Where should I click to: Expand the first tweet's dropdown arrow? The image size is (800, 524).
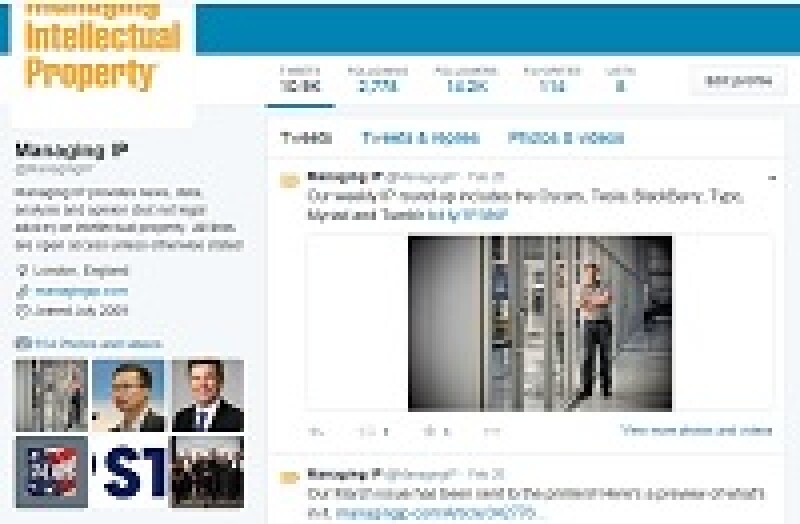point(772,178)
